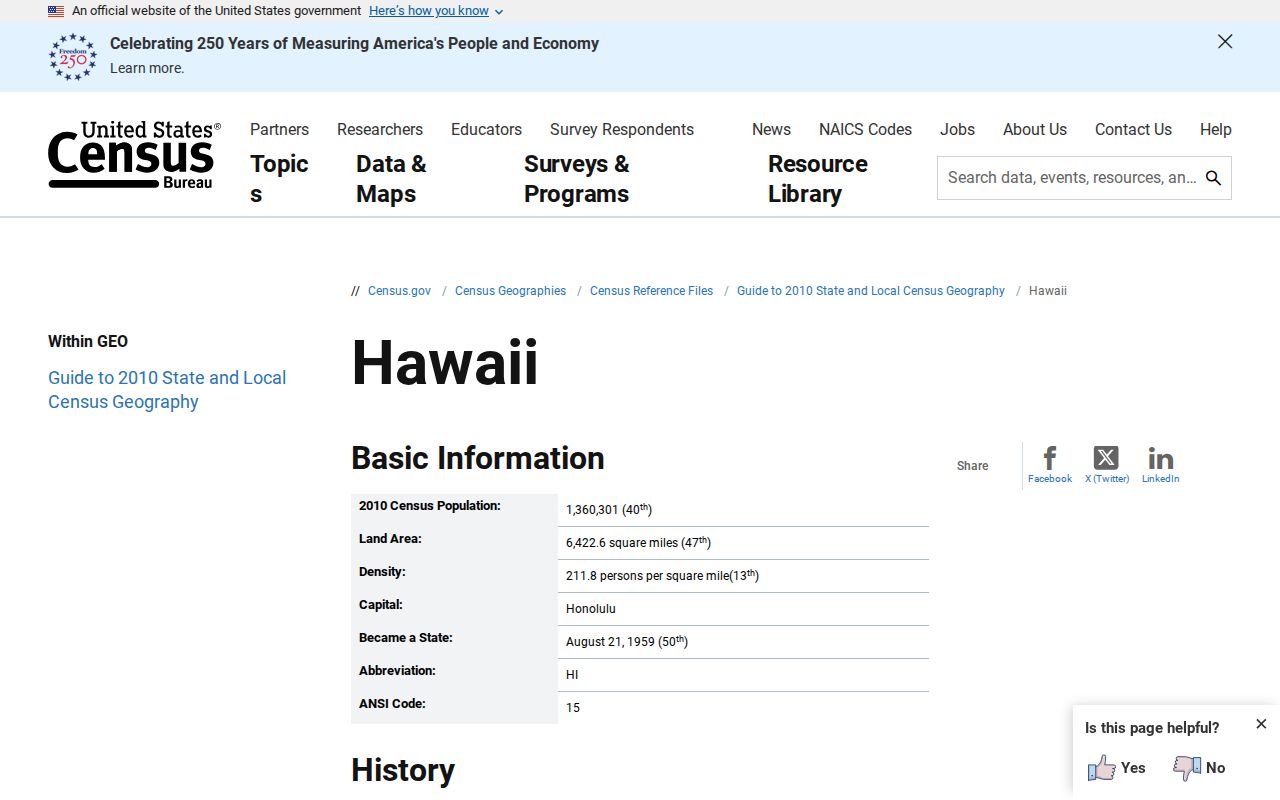Select the 'August 21, 1959' statehood date
Screen dimensions: 1280x800
tap(610, 642)
